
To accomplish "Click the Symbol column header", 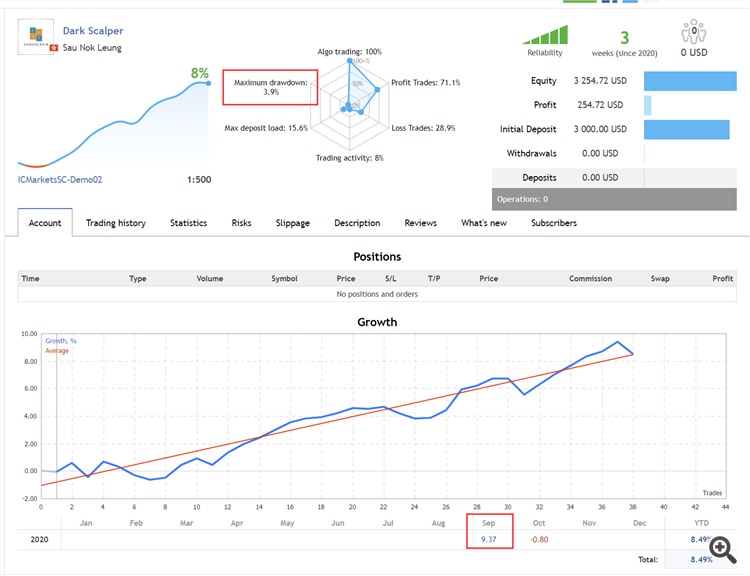I will click(x=285, y=278).
